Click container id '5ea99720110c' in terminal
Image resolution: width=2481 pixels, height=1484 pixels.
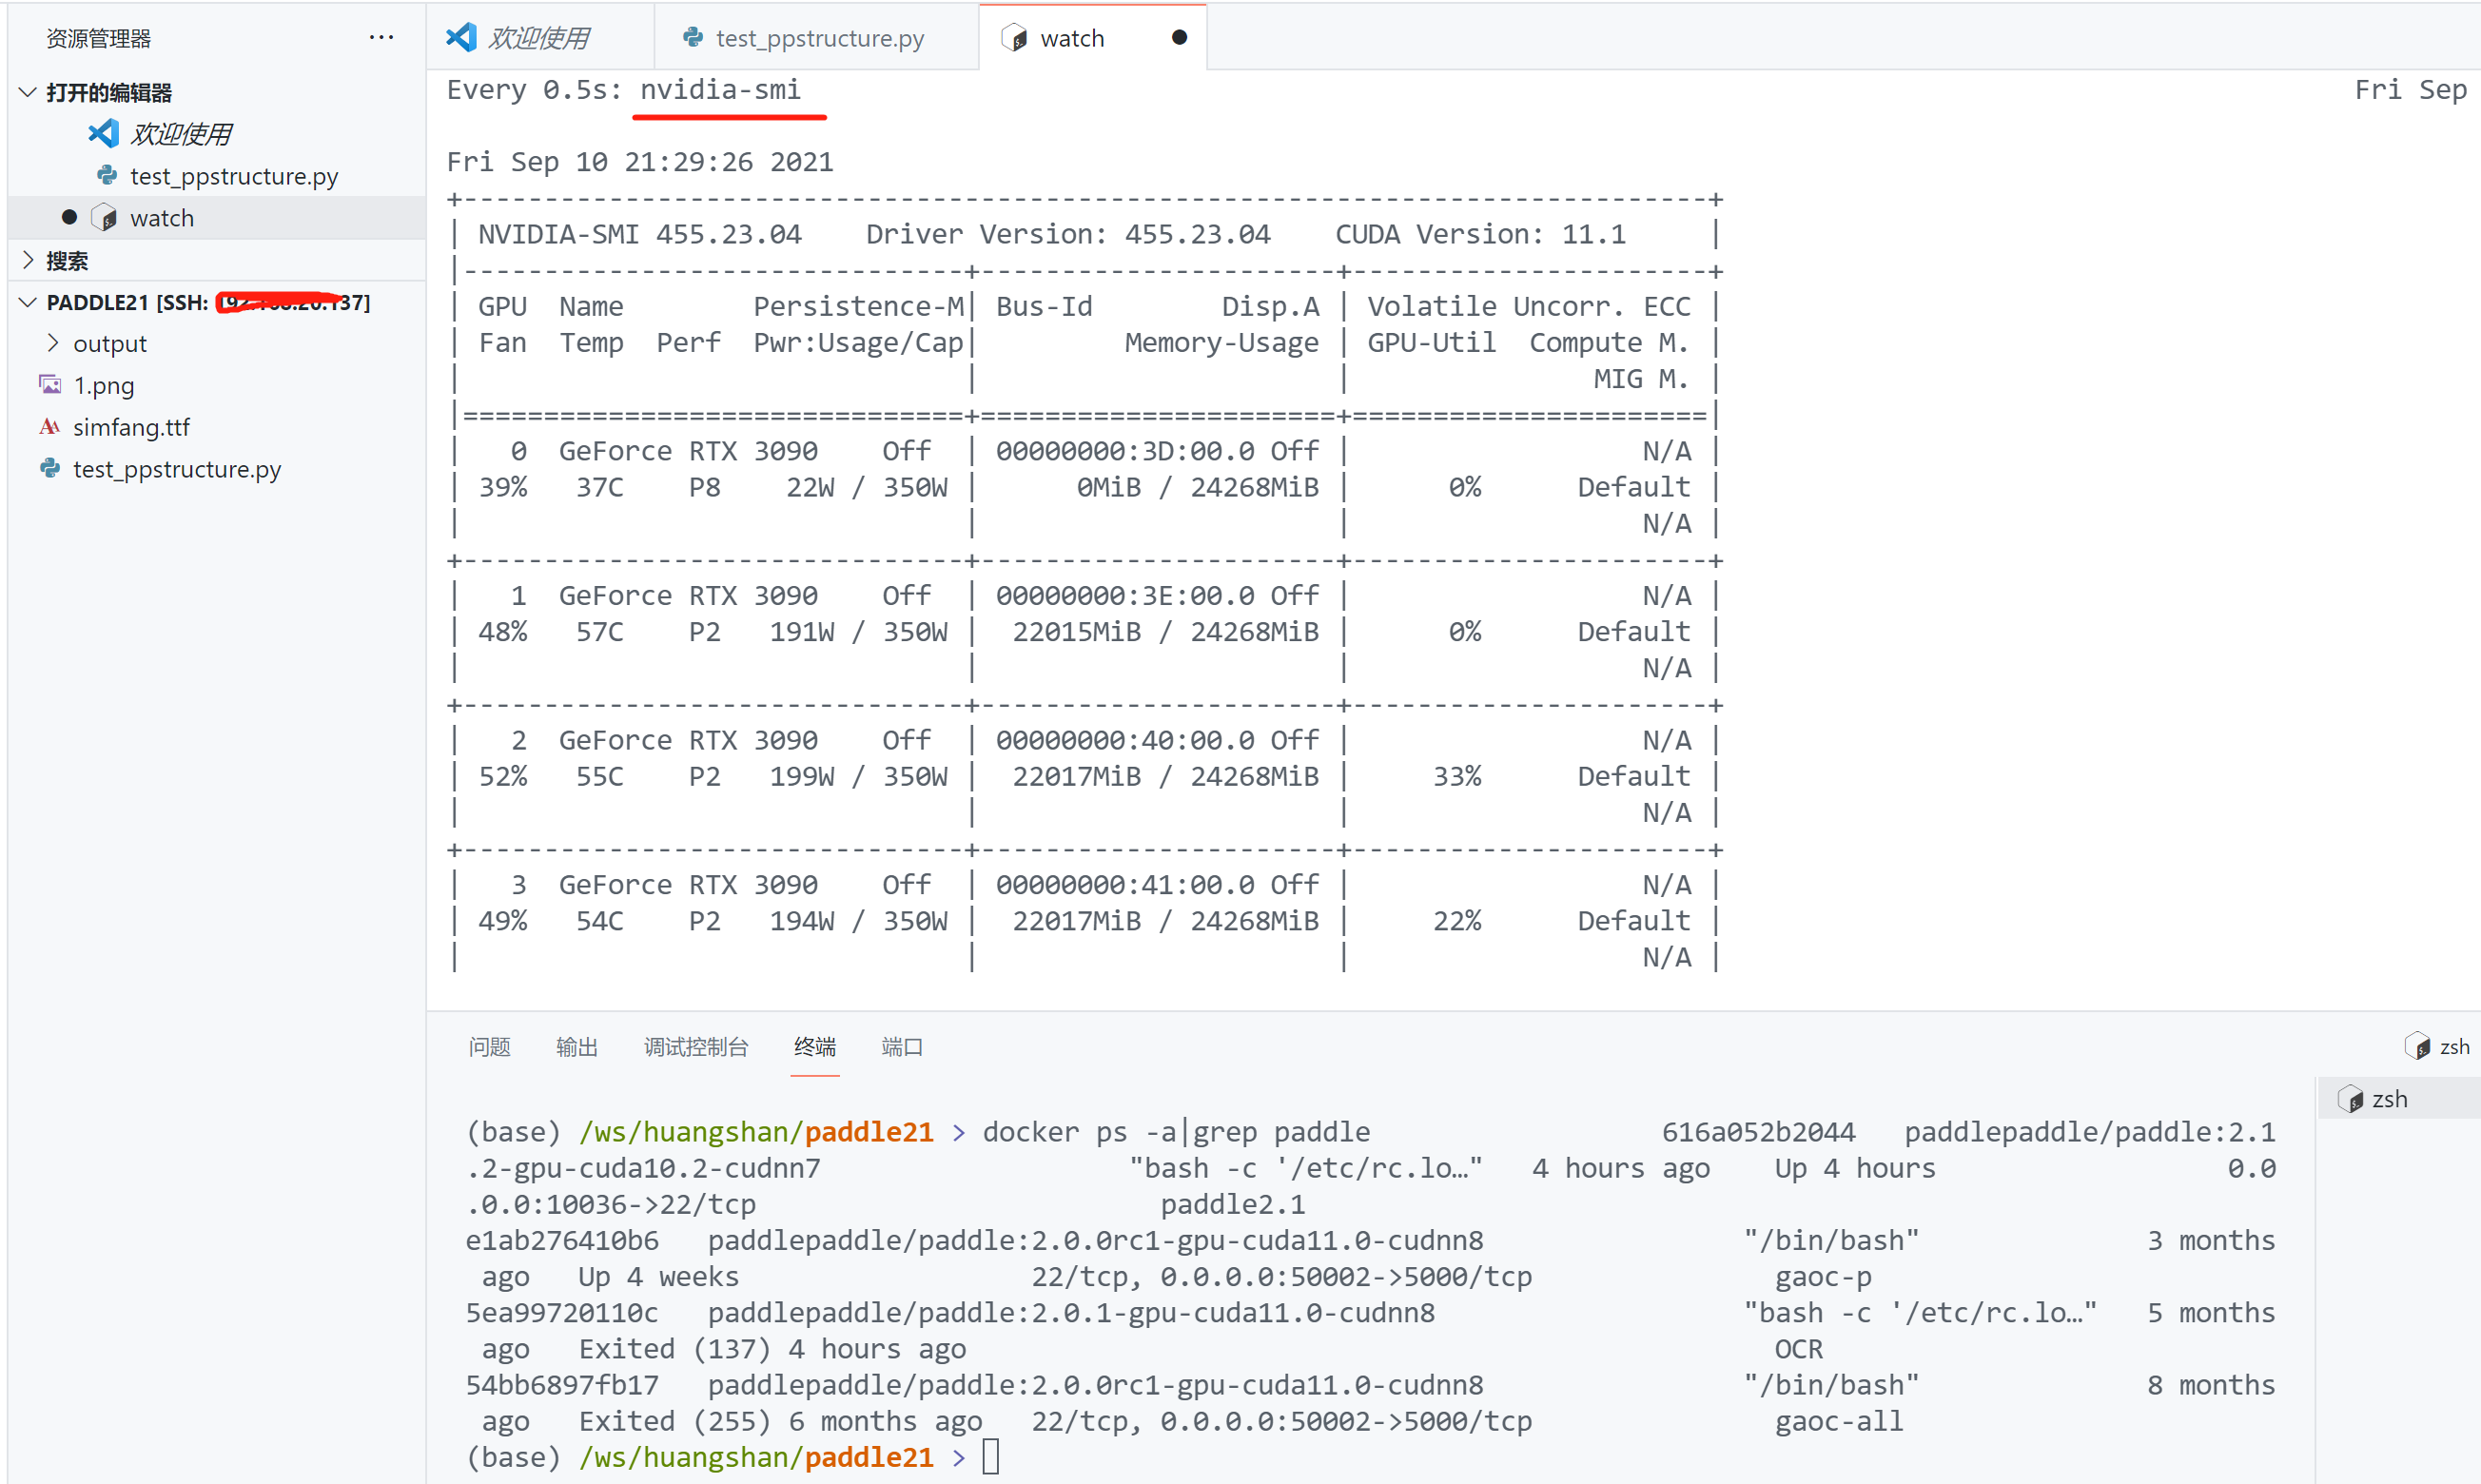click(x=562, y=1313)
